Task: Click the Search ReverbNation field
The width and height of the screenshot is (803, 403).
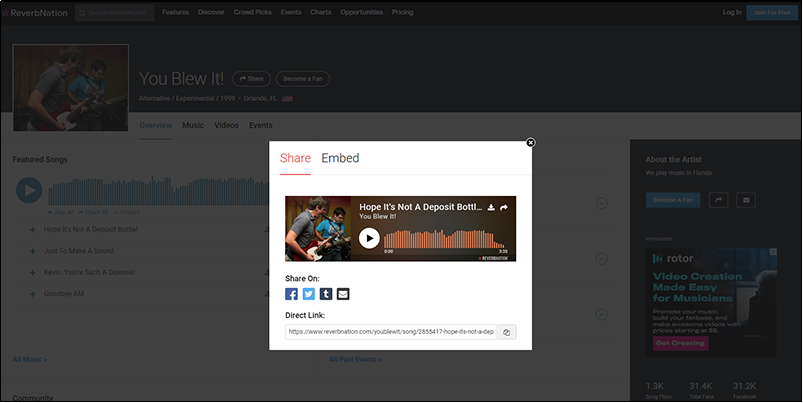Action: [115, 13]
